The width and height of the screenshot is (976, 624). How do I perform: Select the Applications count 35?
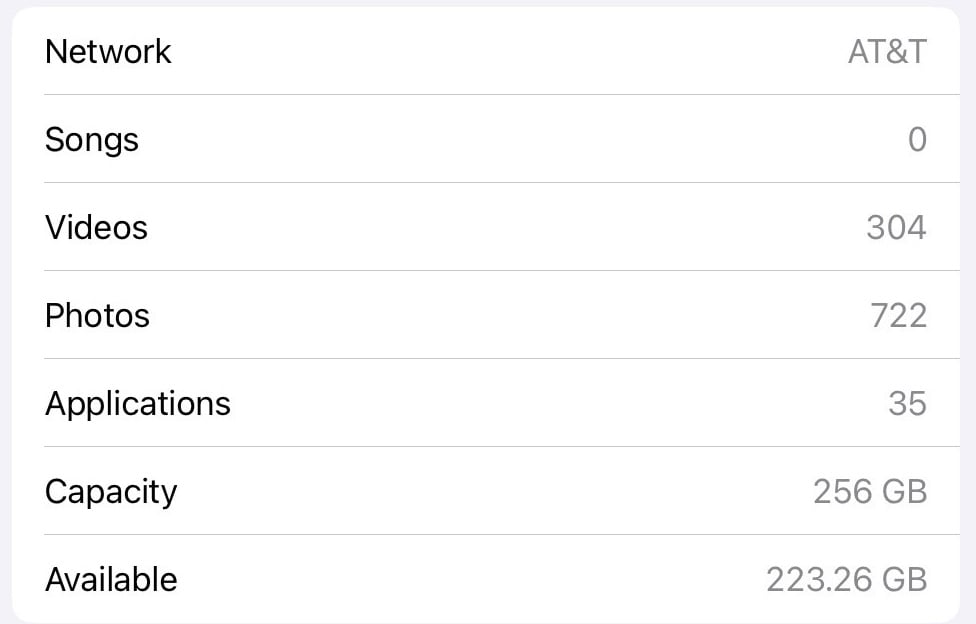(907, 404)
